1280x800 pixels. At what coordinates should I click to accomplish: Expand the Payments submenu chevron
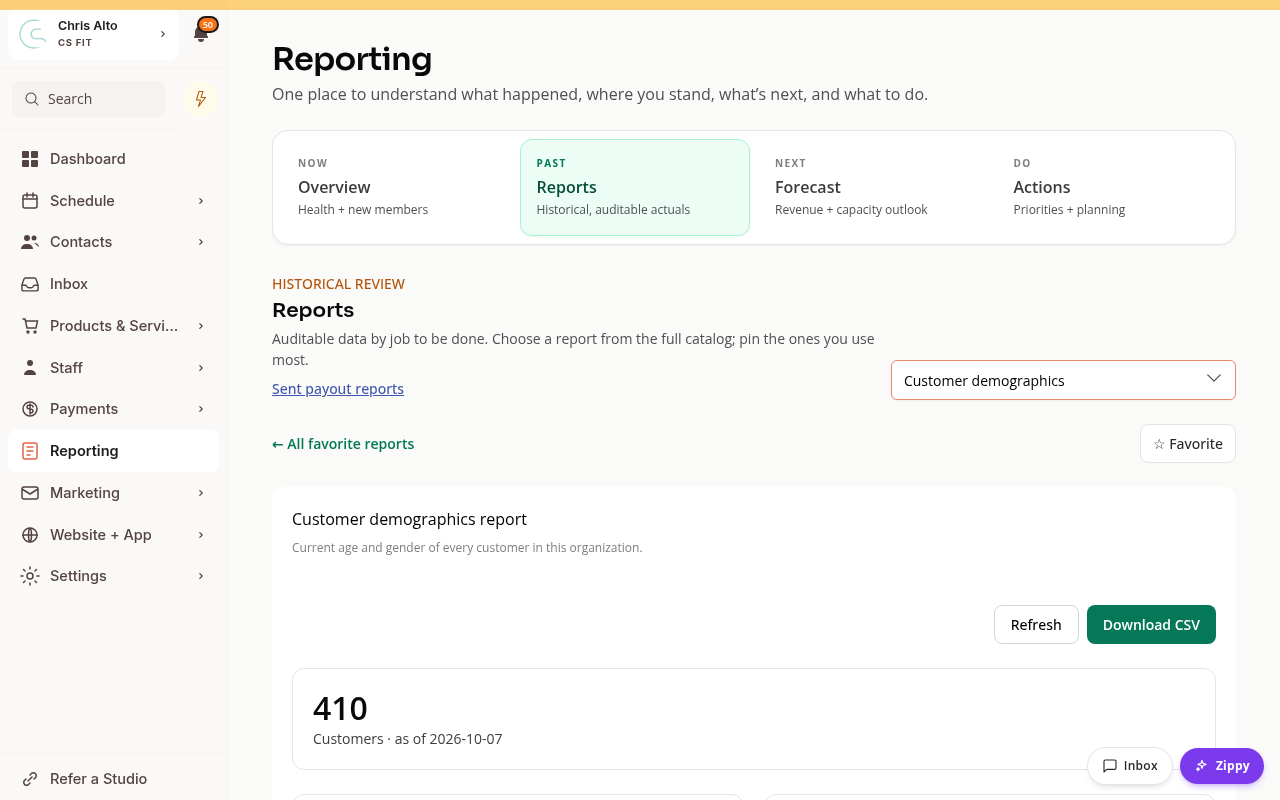201,409
